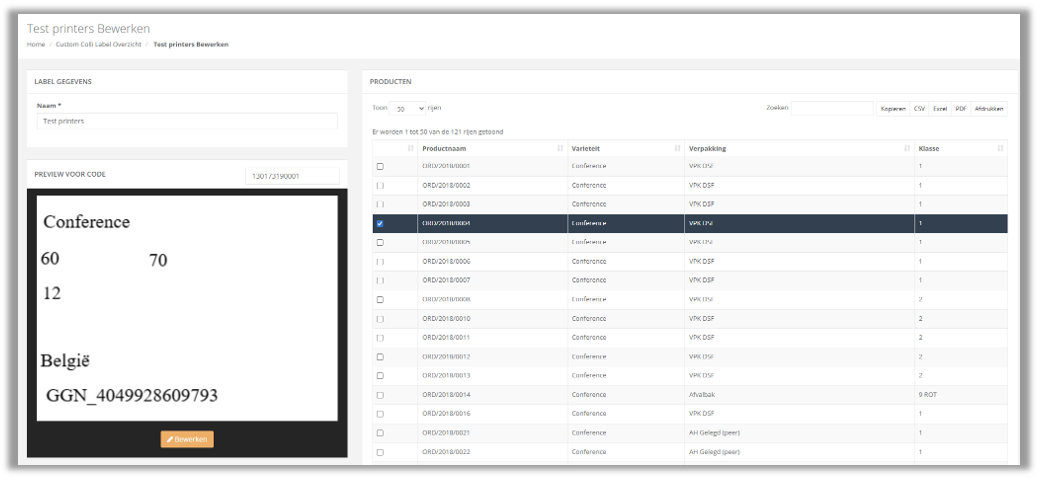Viewport: 1042px width, 479px height.
Task: Click Conference cell in ORD/2018/0007 row
Action: 626,280
